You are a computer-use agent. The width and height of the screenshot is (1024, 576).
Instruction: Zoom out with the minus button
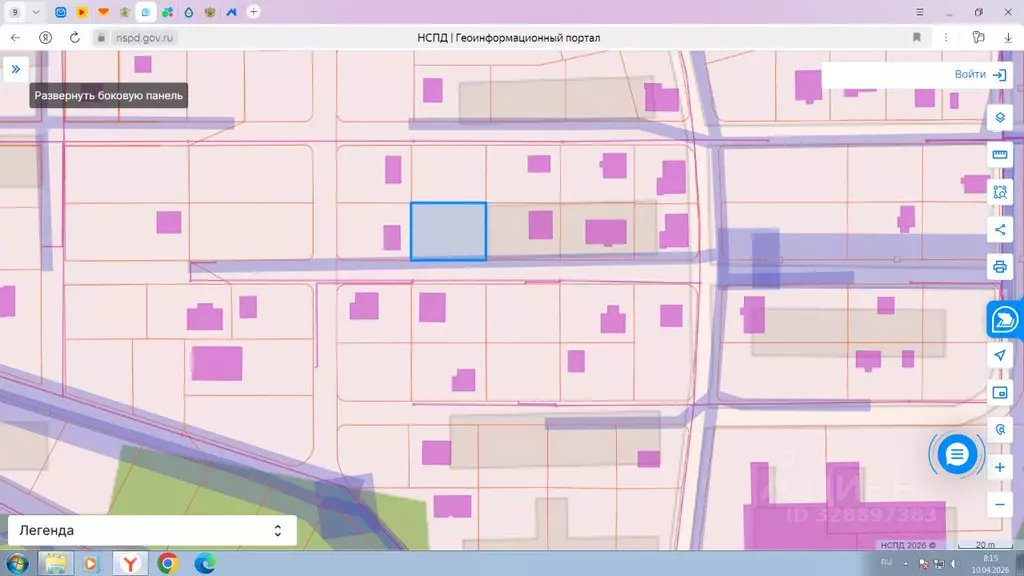(x=999, y=504)
